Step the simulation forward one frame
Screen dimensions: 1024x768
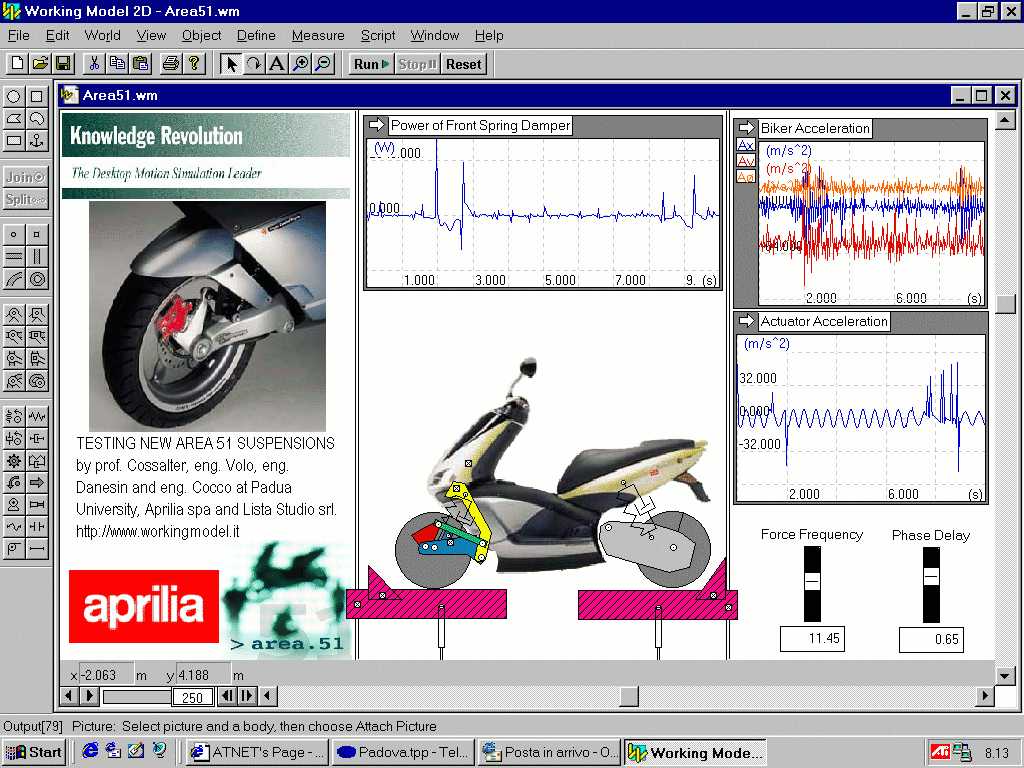[x=246, y=696]
